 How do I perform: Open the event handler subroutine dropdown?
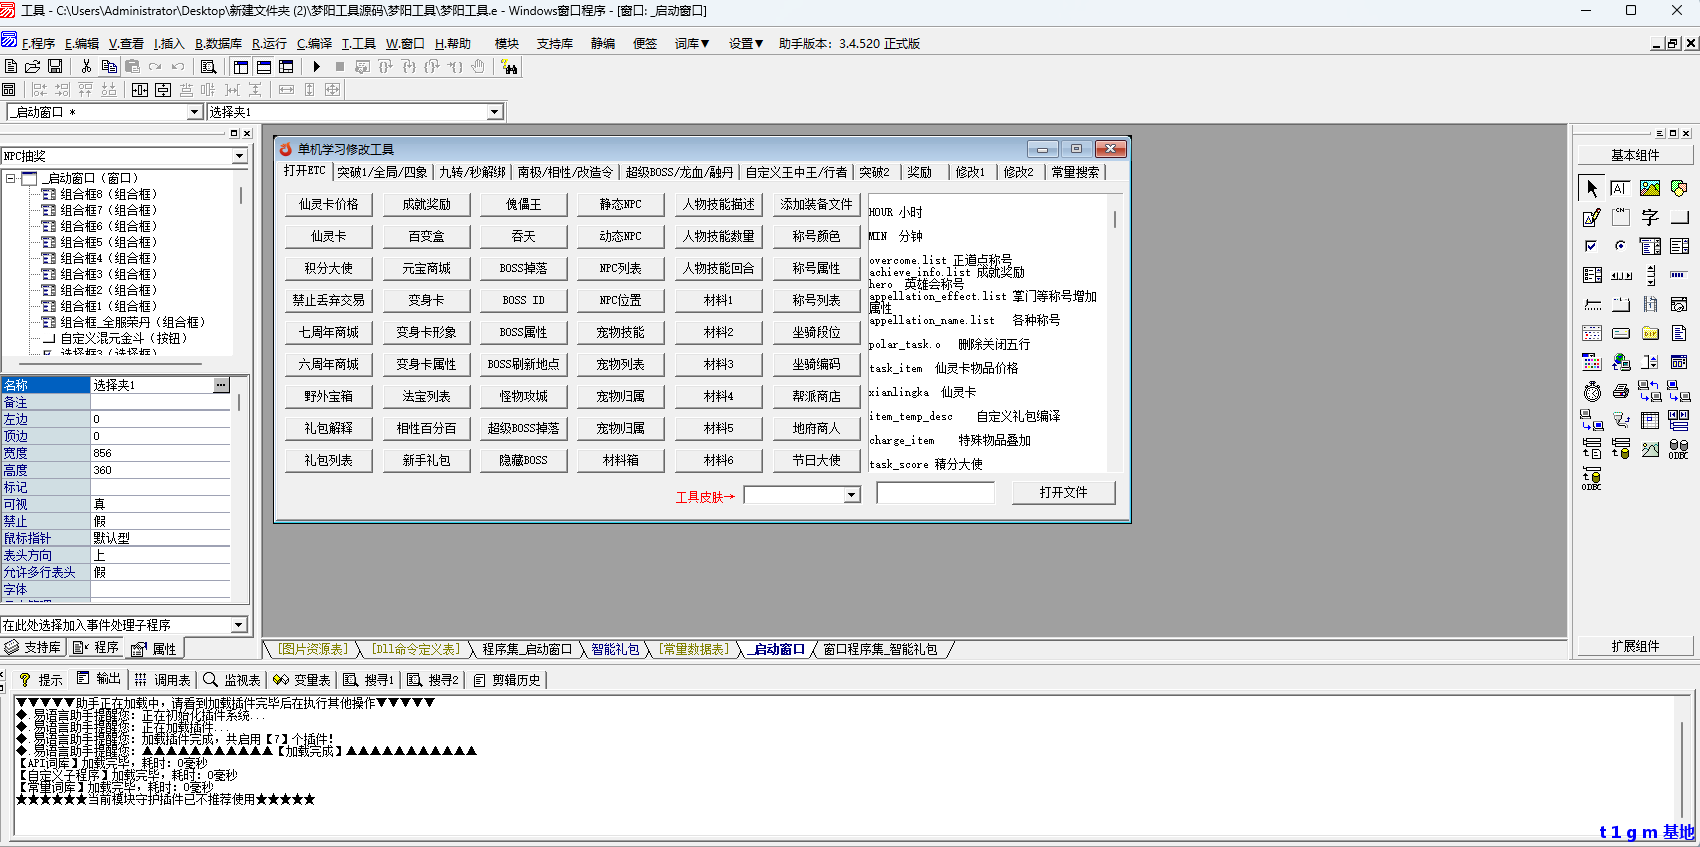tap(238, 625)
